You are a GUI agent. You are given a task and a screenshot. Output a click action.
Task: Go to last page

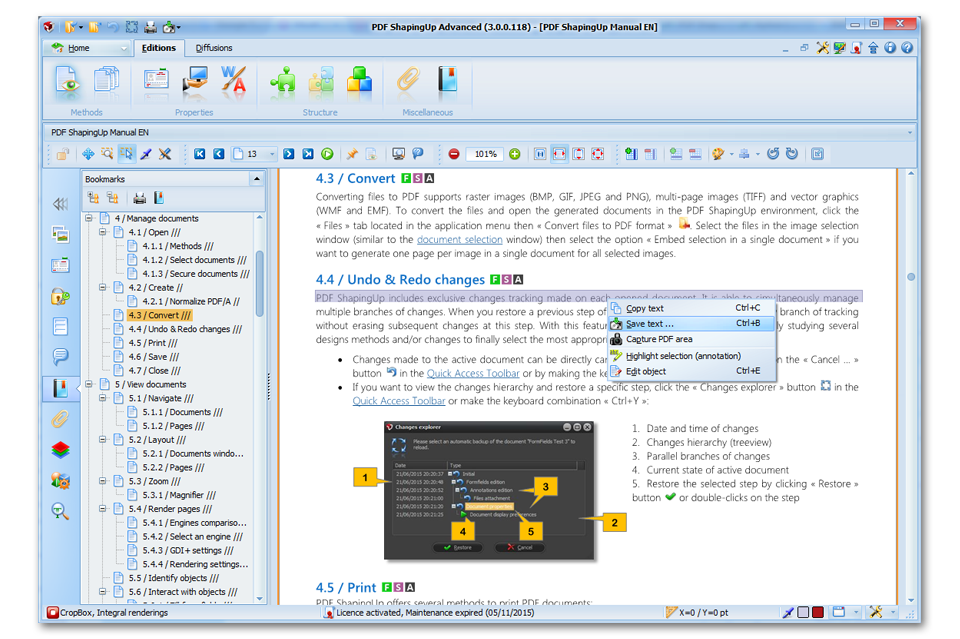tap(308, 154)
